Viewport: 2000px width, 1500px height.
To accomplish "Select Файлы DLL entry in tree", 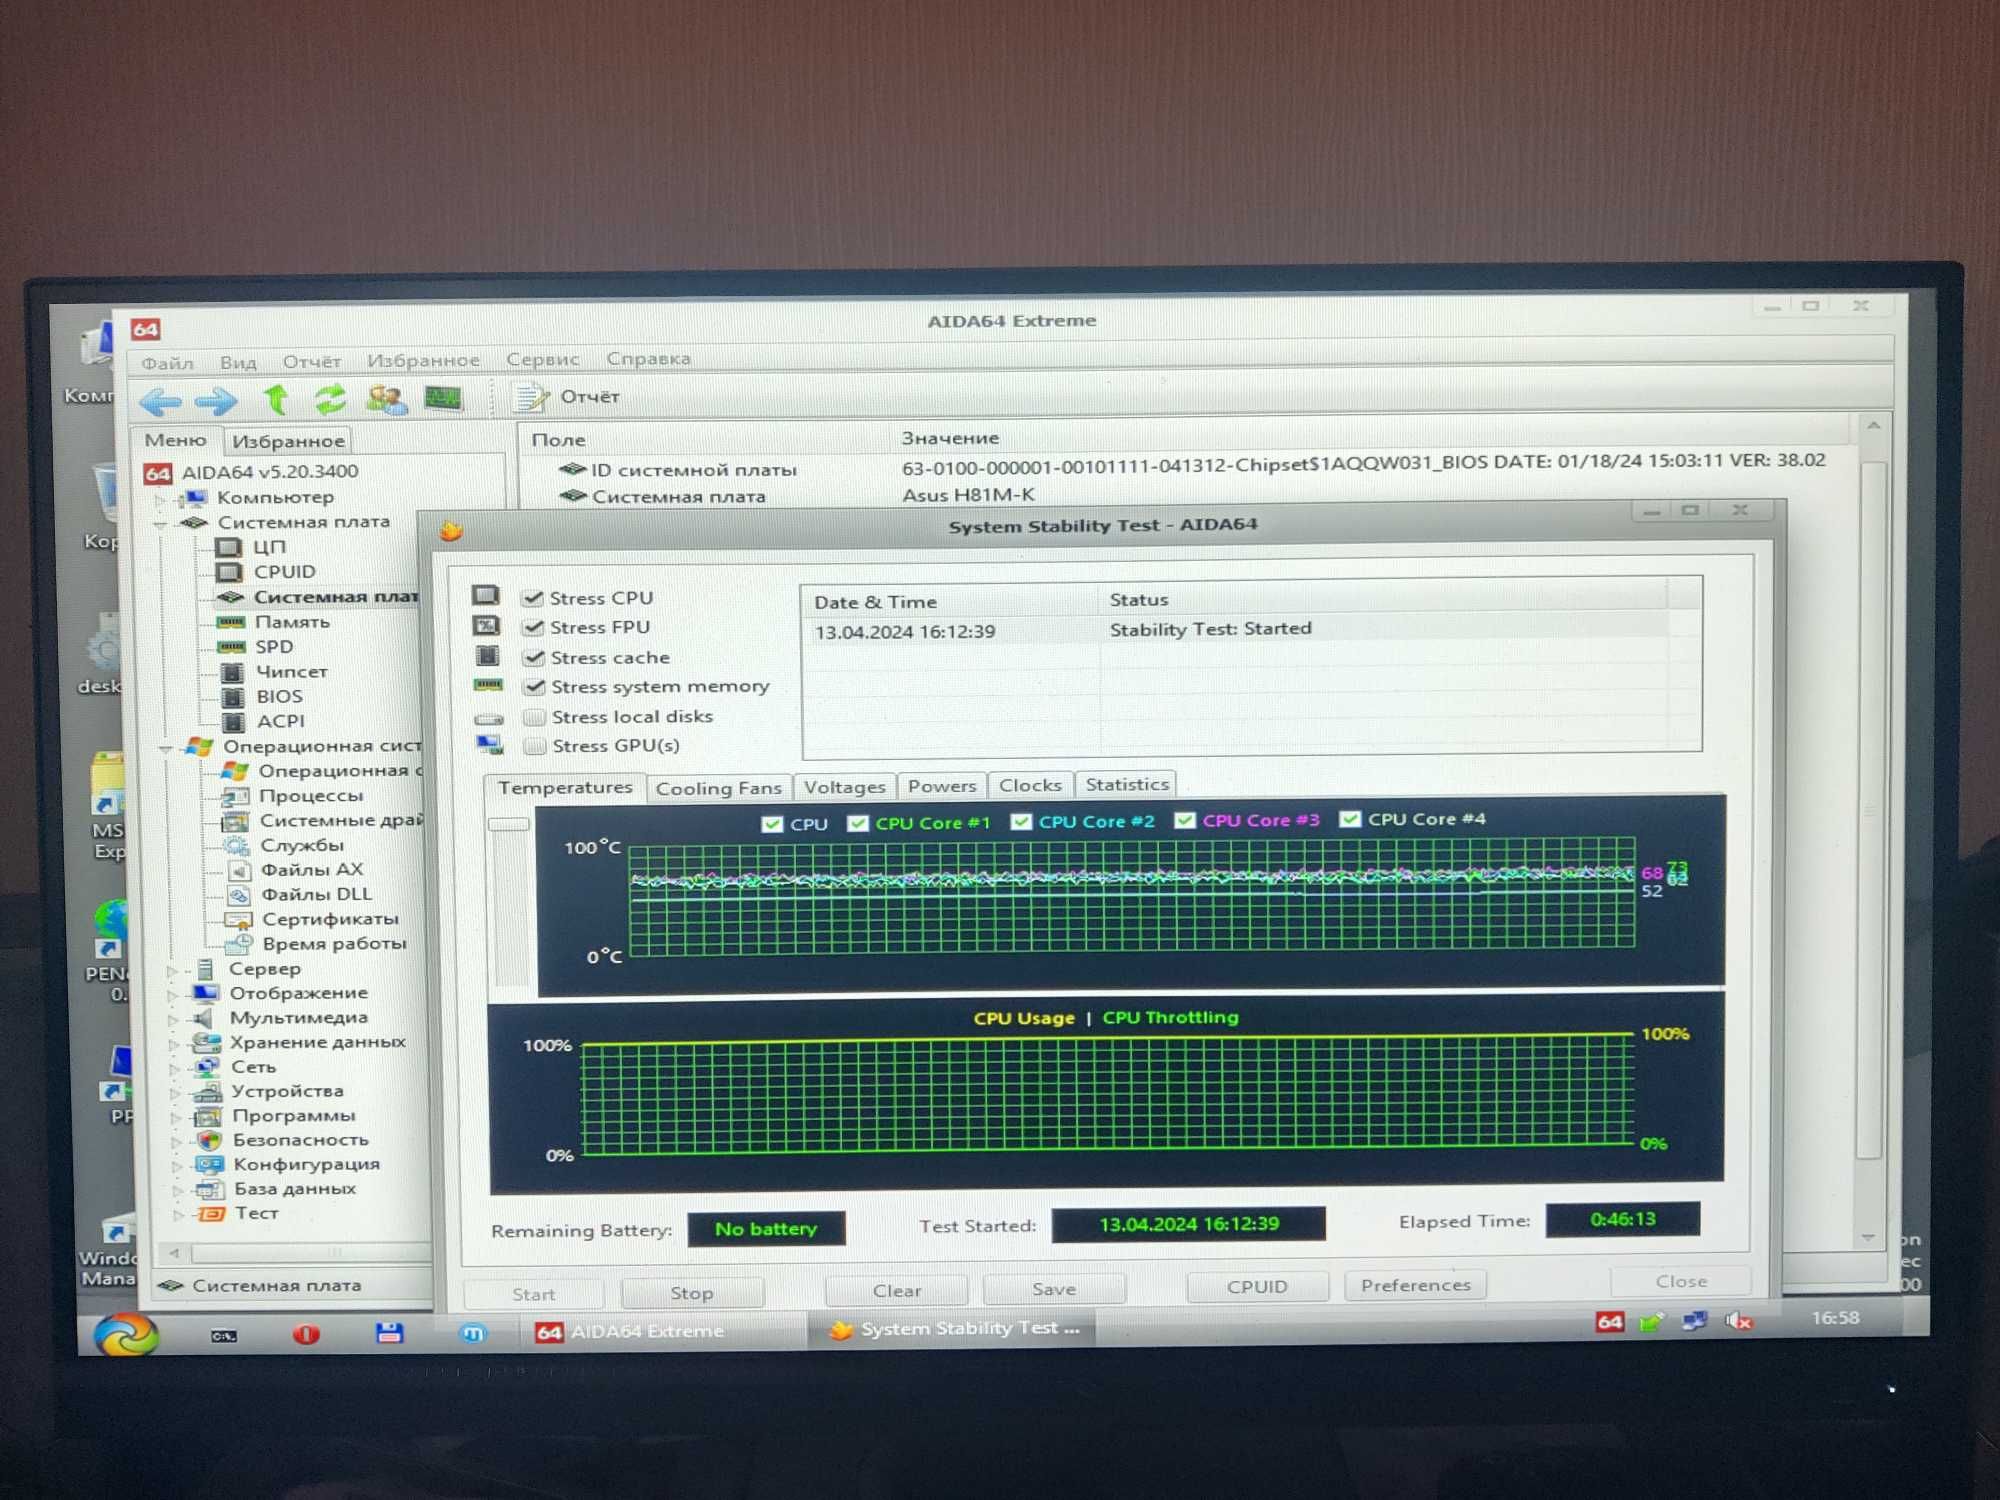I will (315, 895).
